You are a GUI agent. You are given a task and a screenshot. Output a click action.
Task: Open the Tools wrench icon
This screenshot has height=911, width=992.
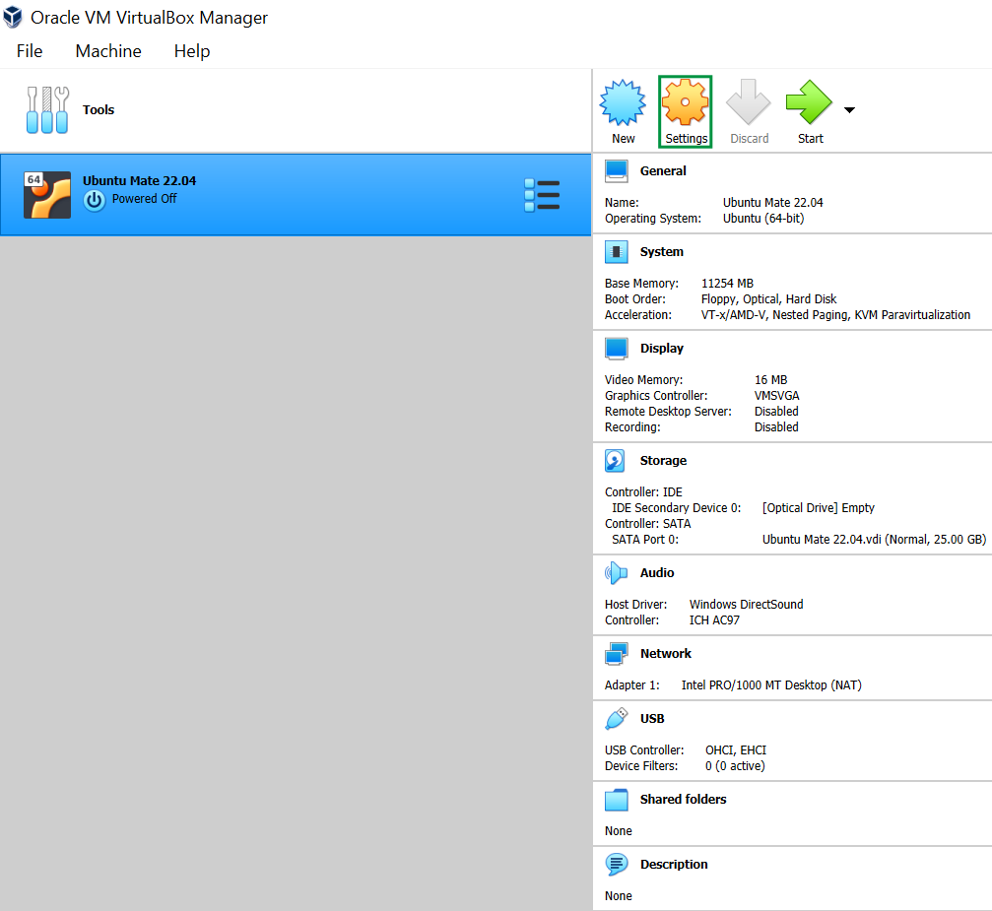[48, 110]
